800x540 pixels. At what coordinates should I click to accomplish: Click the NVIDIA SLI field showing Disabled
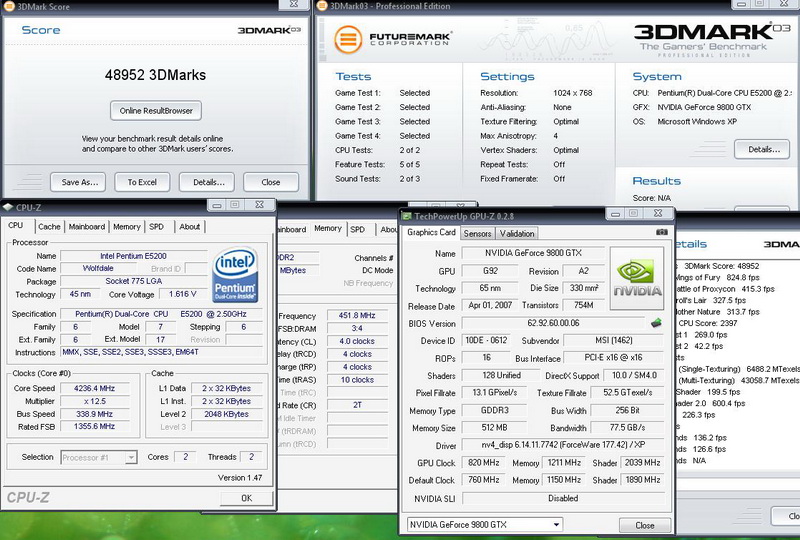(x=563, y=498)
